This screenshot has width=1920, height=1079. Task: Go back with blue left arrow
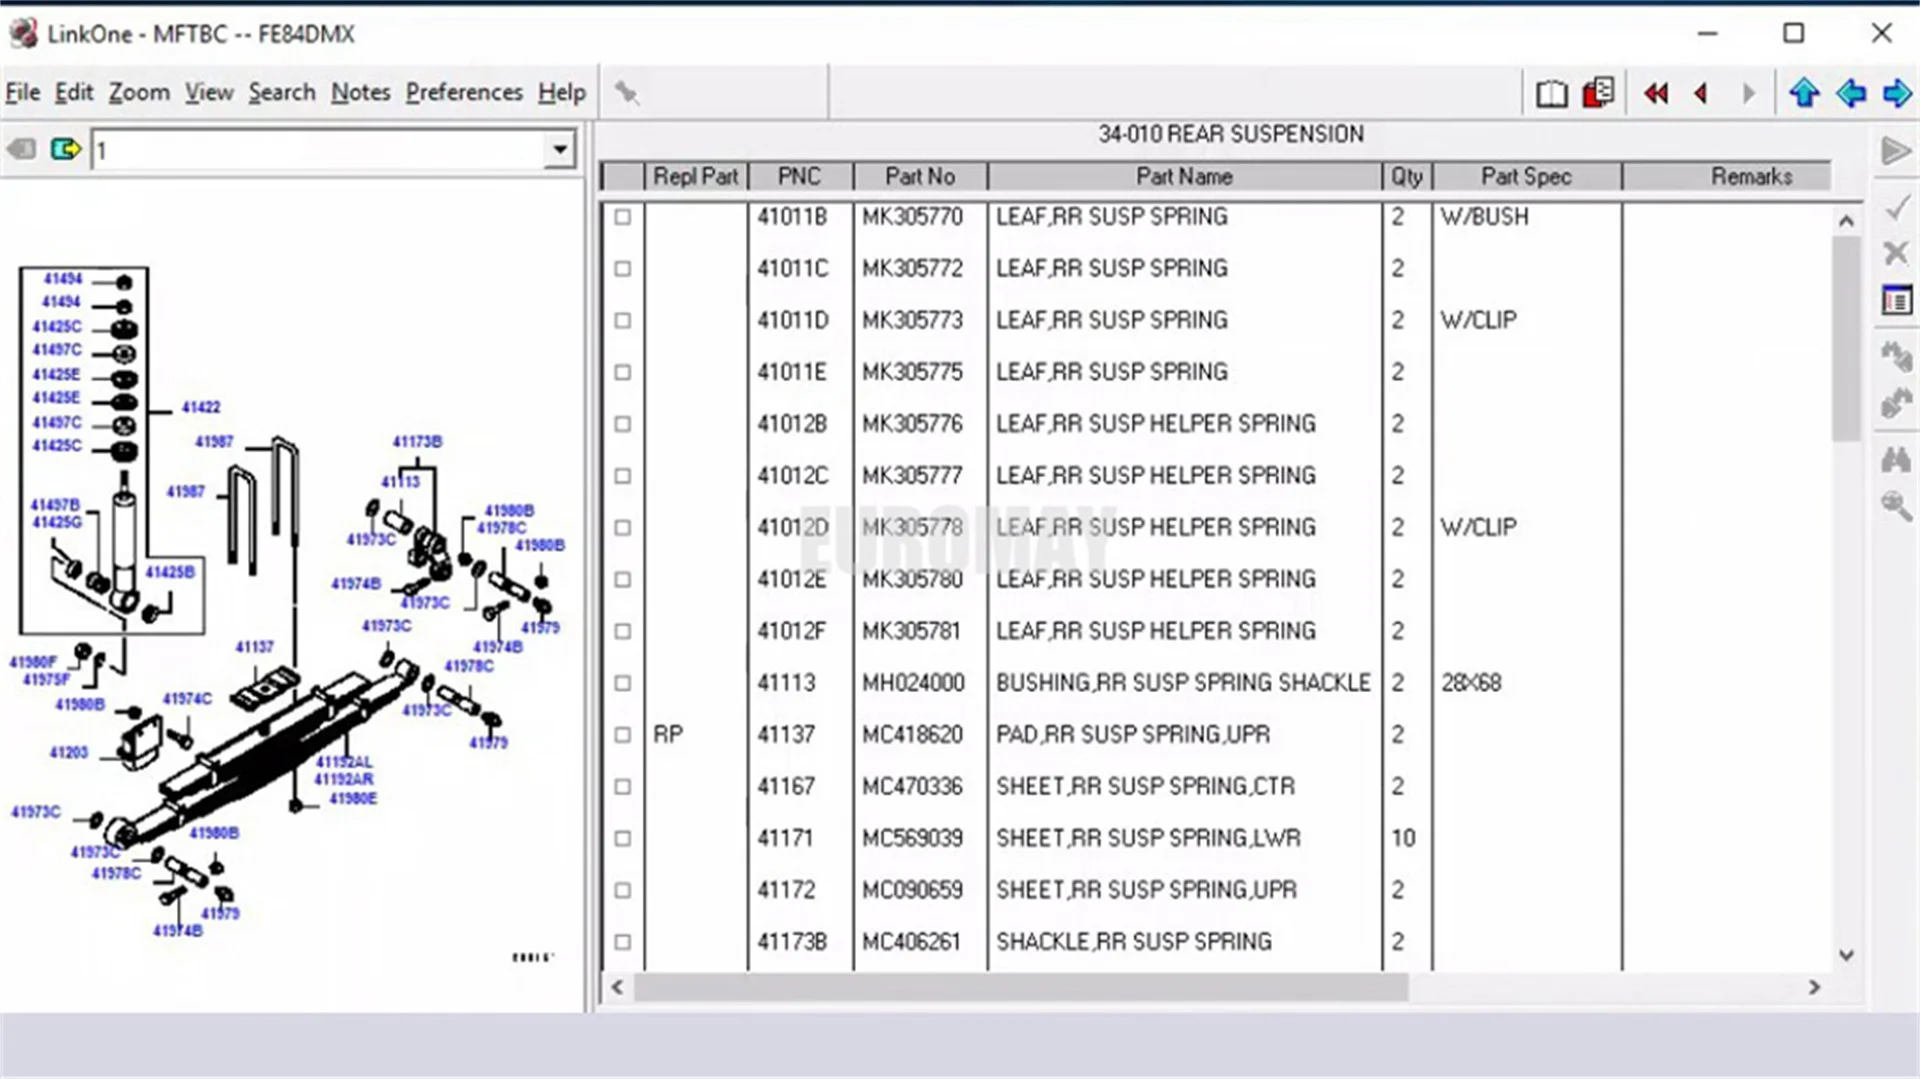(x=1851, y=93)
